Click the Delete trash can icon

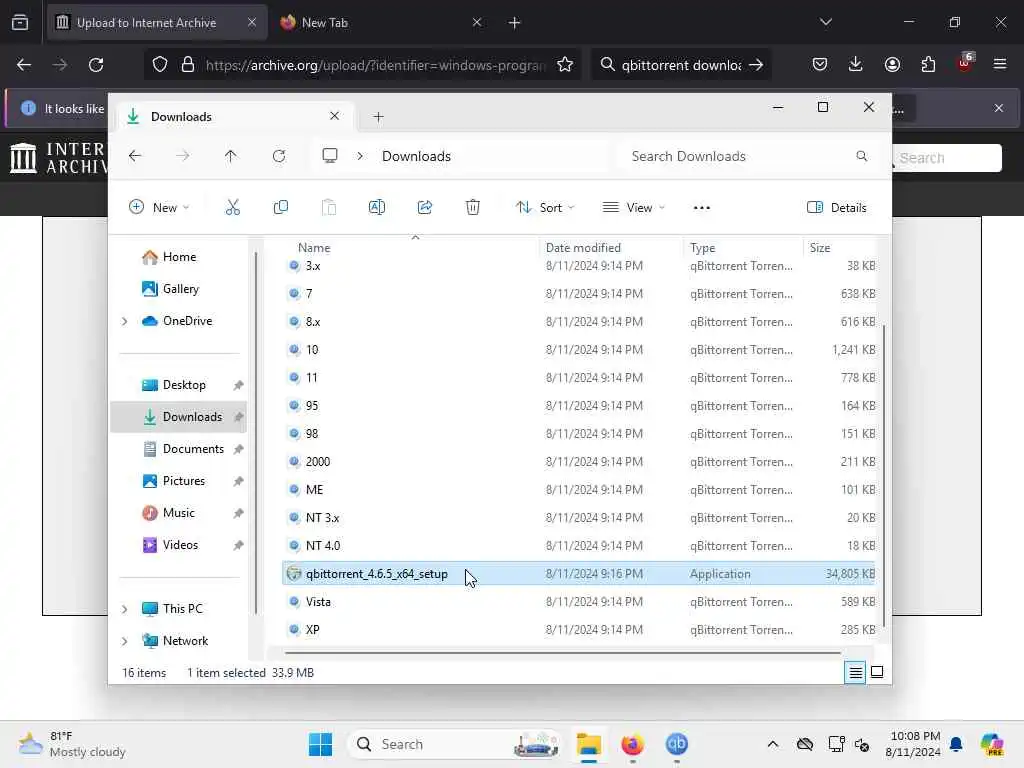(x=473, y=208)
